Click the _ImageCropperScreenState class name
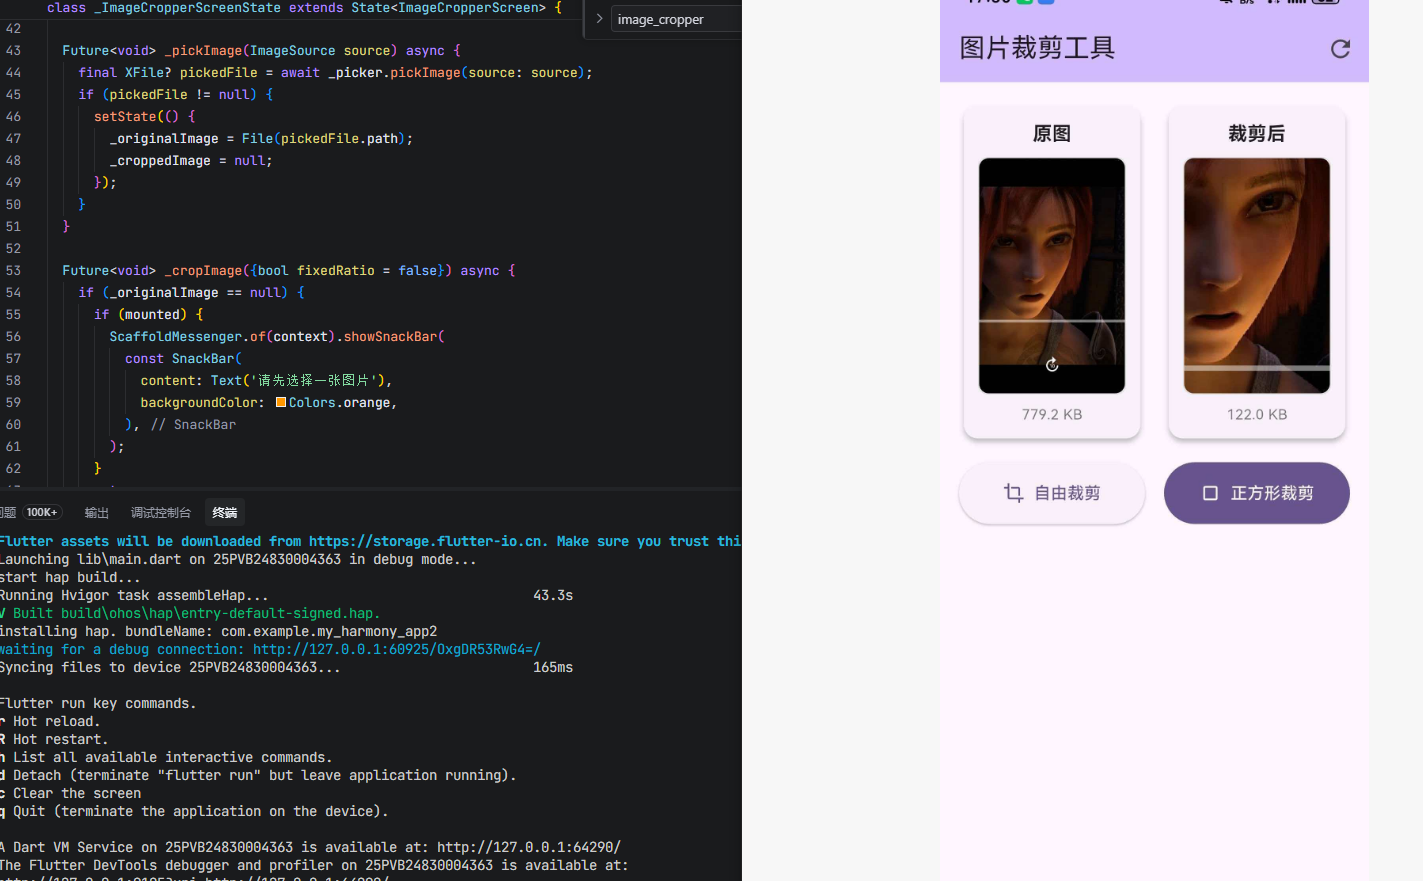 (187, 7)
